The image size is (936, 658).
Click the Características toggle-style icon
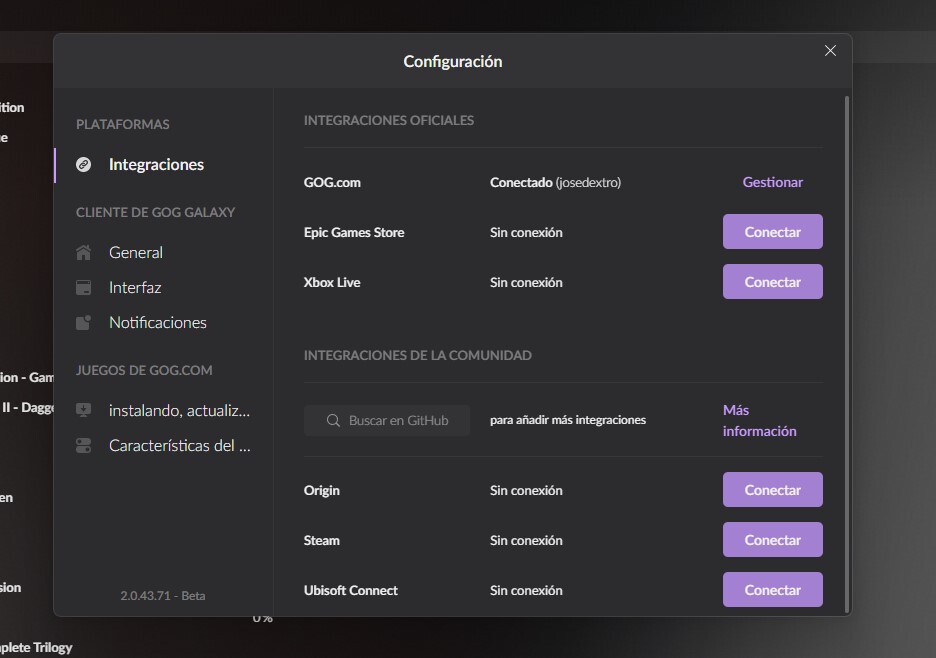84,446
